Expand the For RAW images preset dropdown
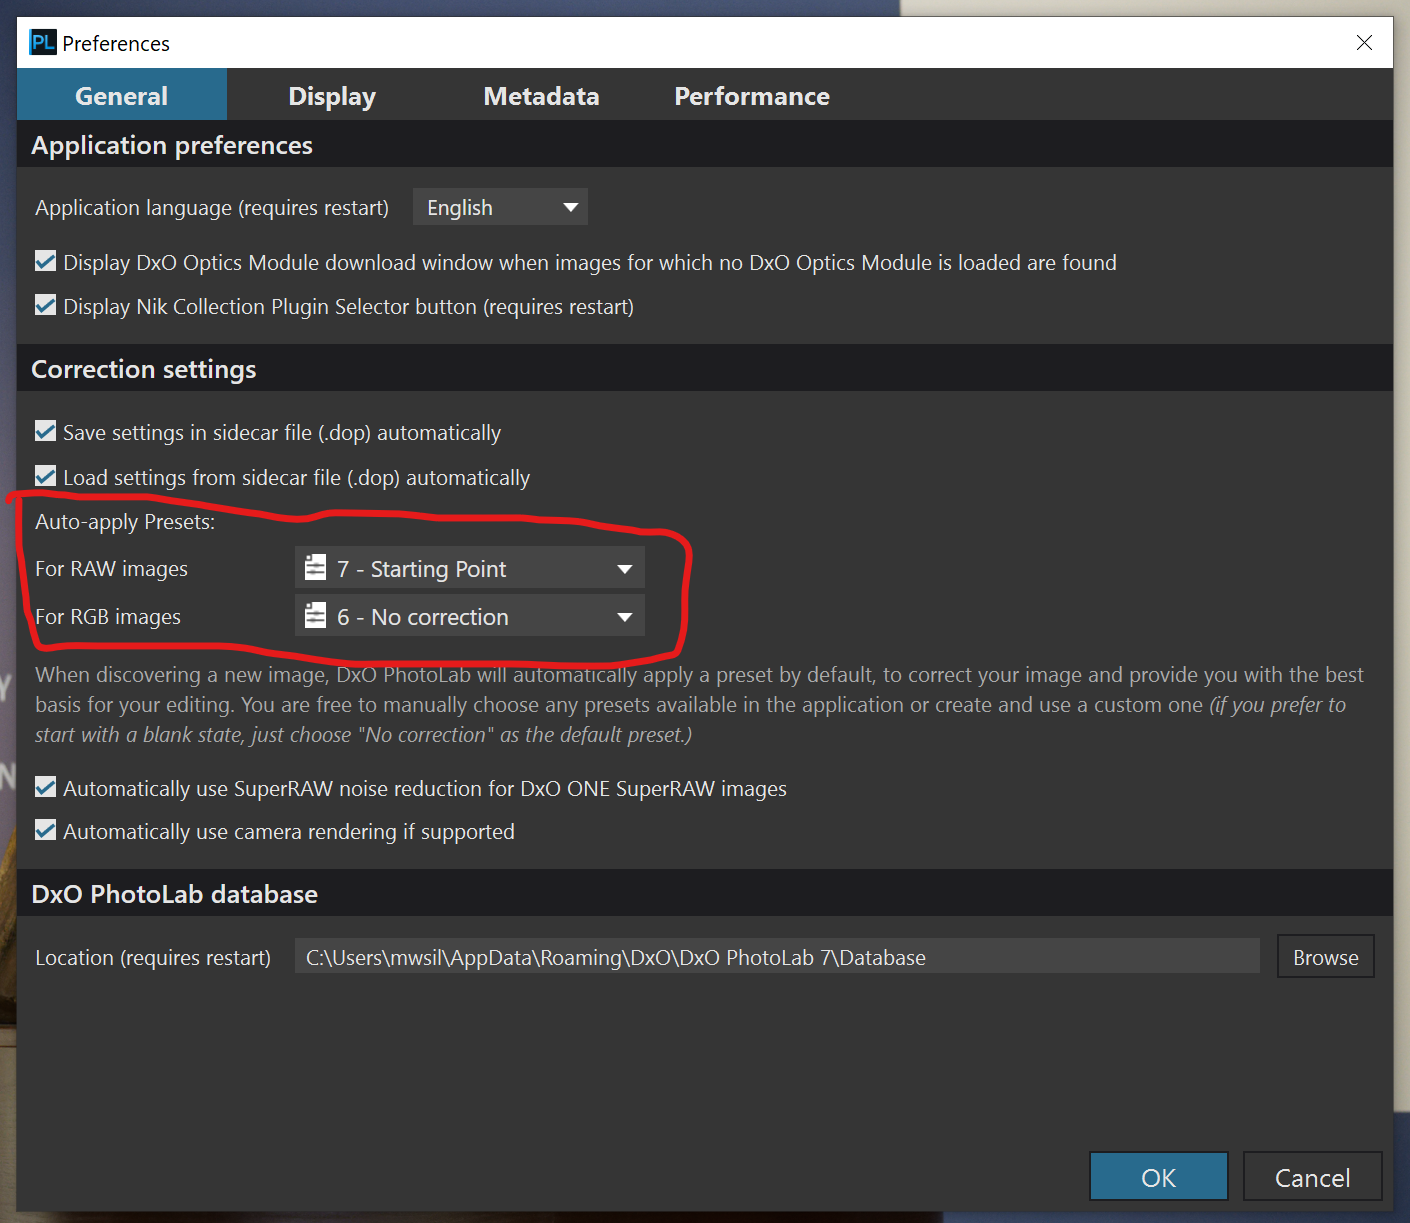 pos(470,568)
